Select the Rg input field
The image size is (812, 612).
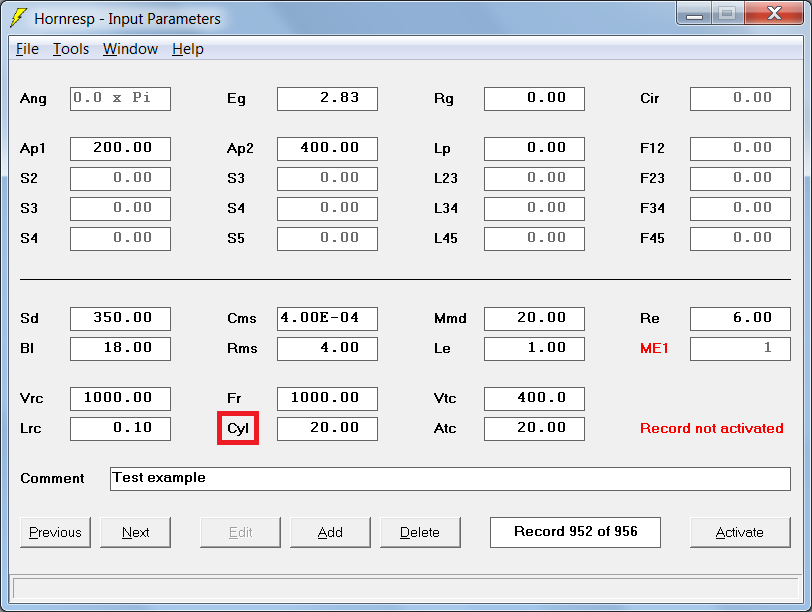tap(534, 98)
